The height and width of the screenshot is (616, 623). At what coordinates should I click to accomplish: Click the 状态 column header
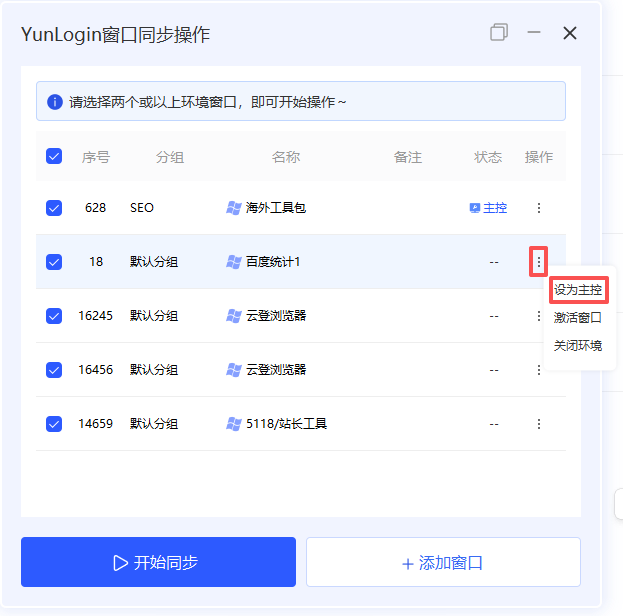click(488, 157)
